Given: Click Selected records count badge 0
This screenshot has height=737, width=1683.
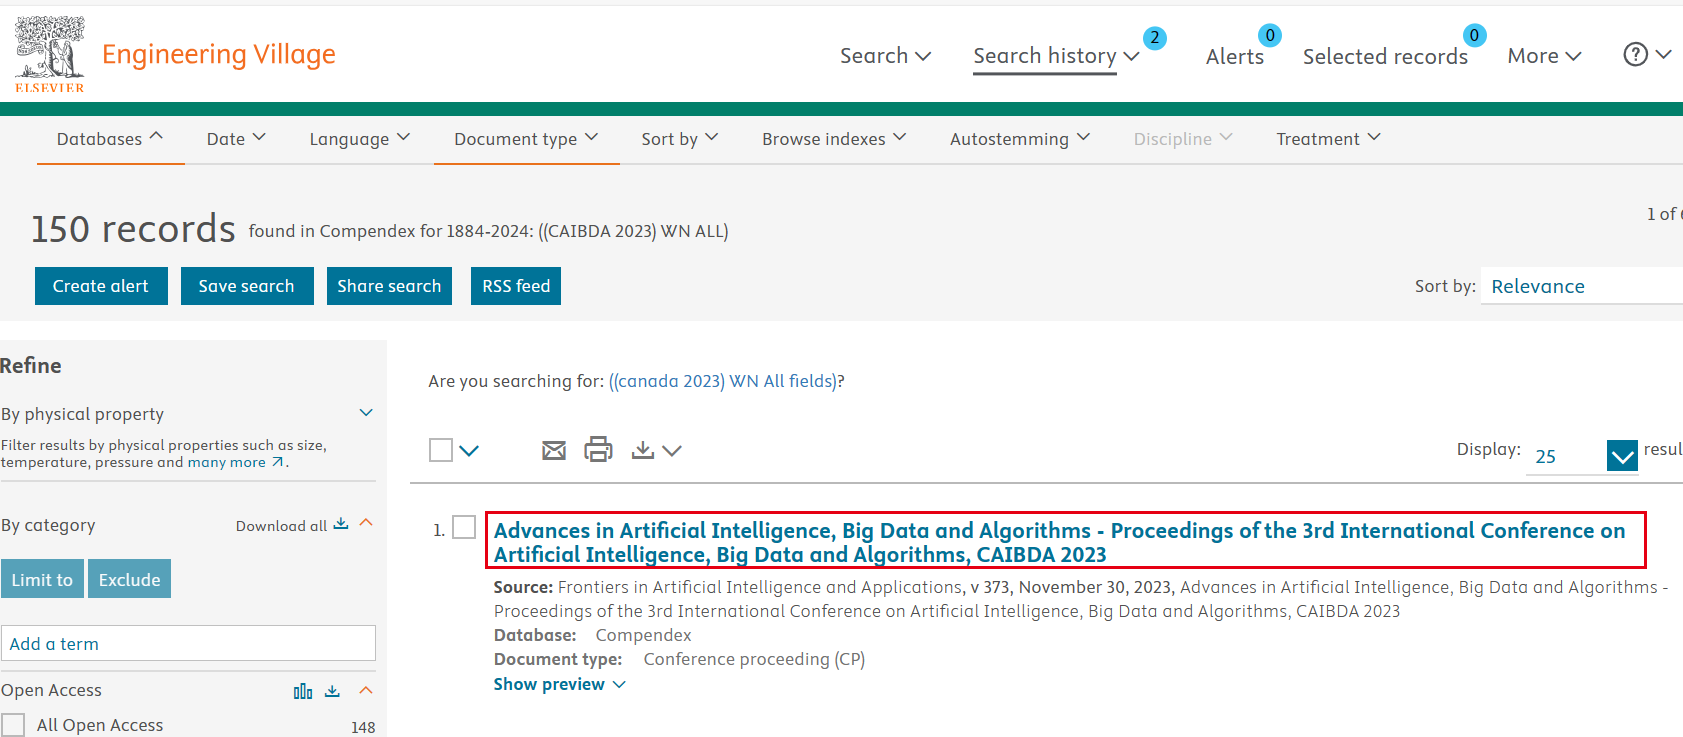Looking at the screenshot, I should pyautogui.click(x=1474, y=35).
